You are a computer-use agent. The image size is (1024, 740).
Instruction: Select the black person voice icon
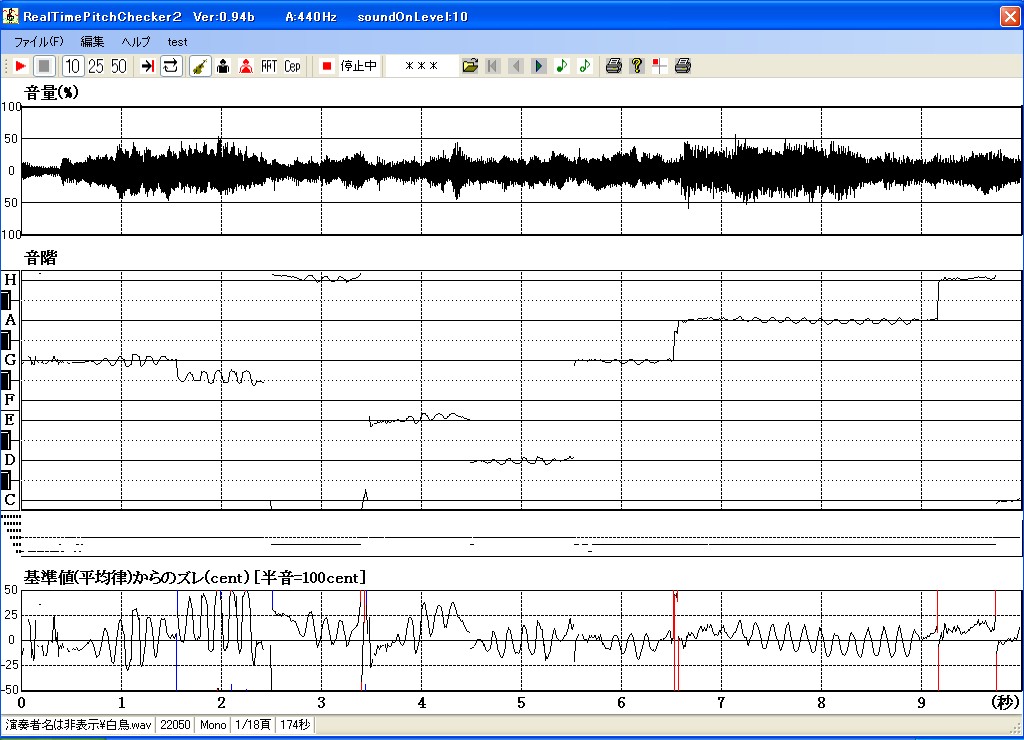(x=223, y=66)
